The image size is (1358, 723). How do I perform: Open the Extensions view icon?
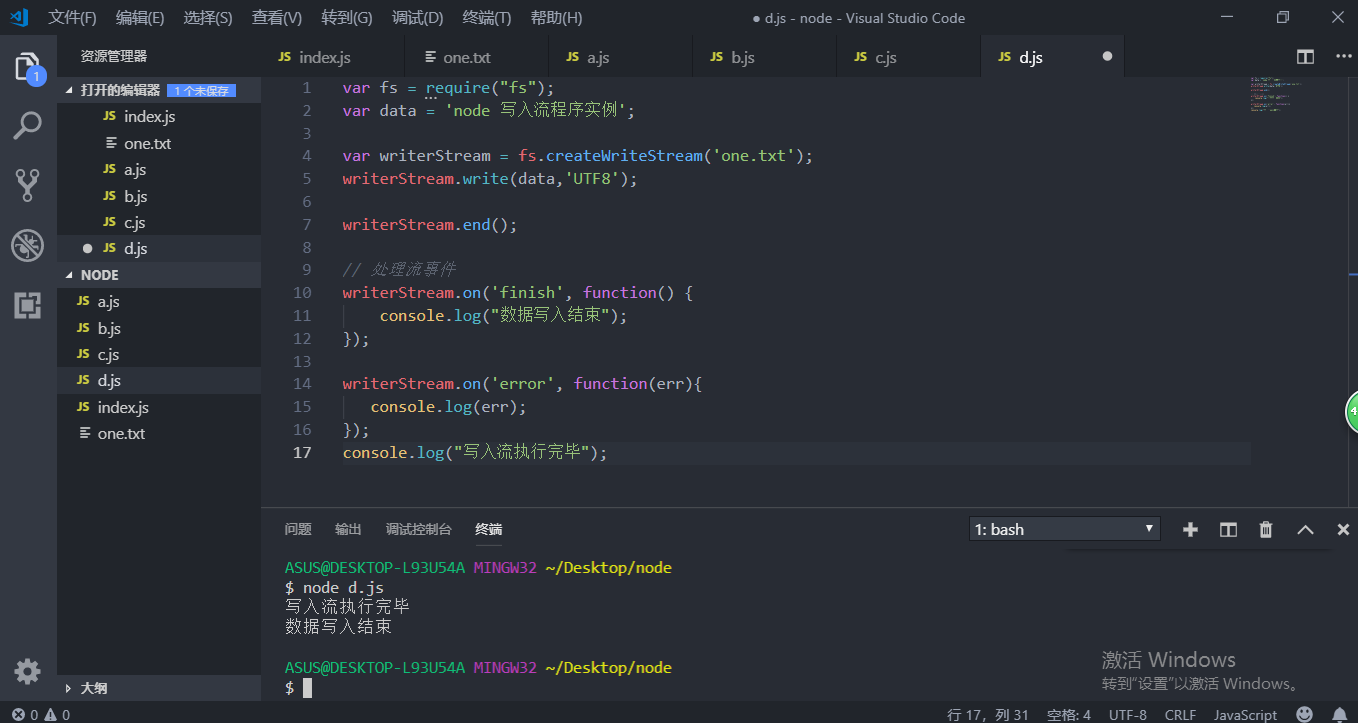pos(28,304)
